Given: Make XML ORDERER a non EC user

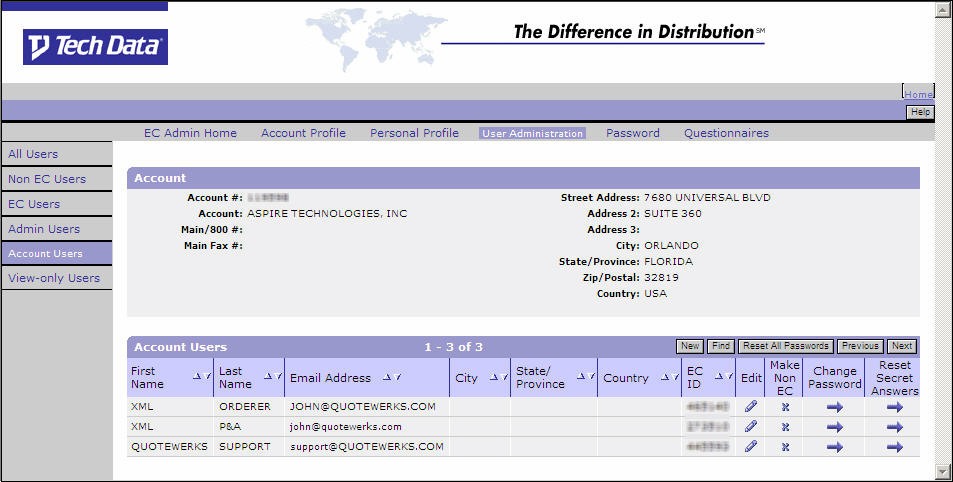Looking at the screenshot, I should click(785, 407).
